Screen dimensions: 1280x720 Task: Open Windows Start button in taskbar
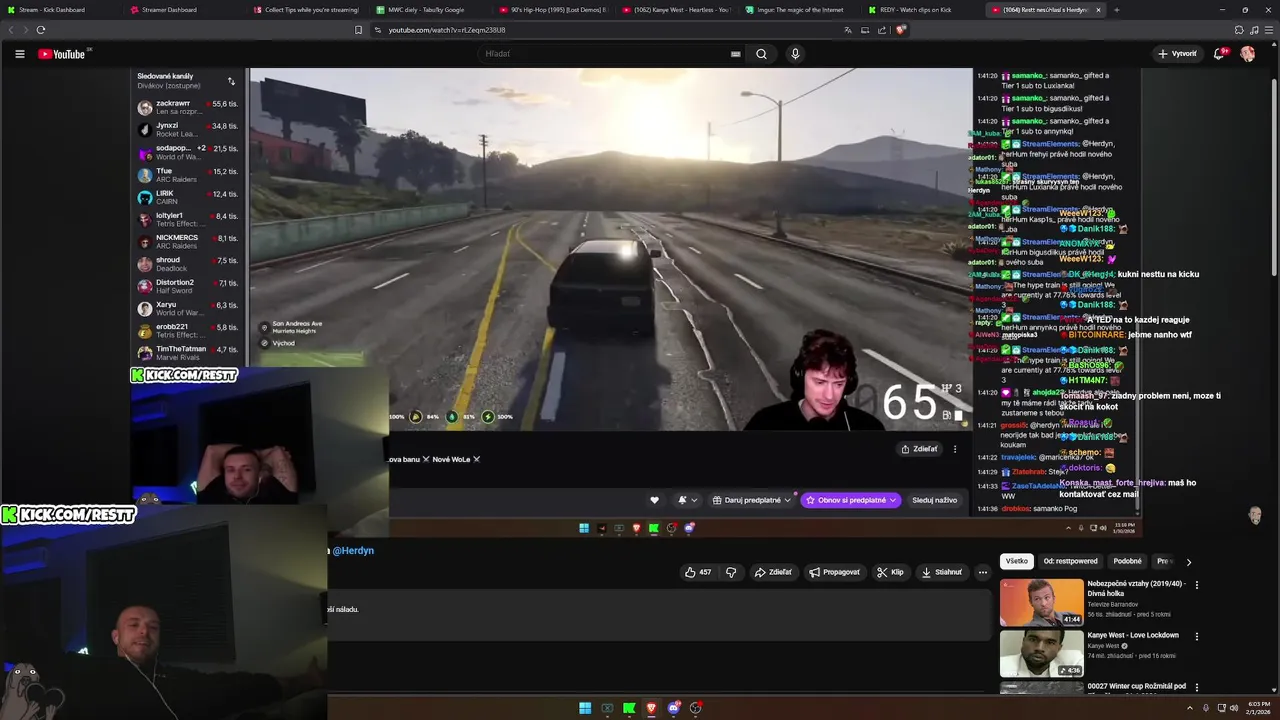[585, 708]
